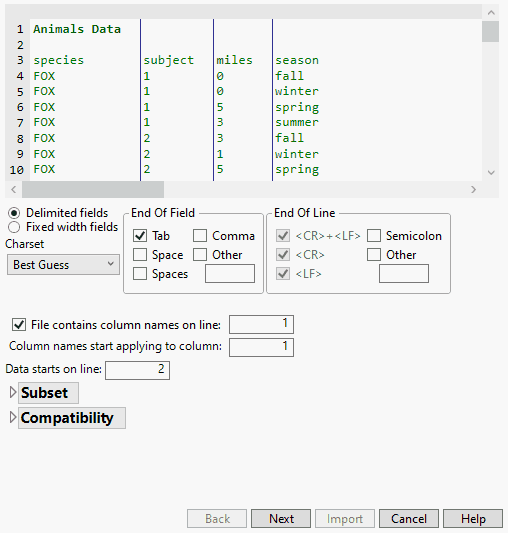Viewport: 508px width, 533px height.
Task: Enable Semicolon as end of line
Action: click(374, 236)
